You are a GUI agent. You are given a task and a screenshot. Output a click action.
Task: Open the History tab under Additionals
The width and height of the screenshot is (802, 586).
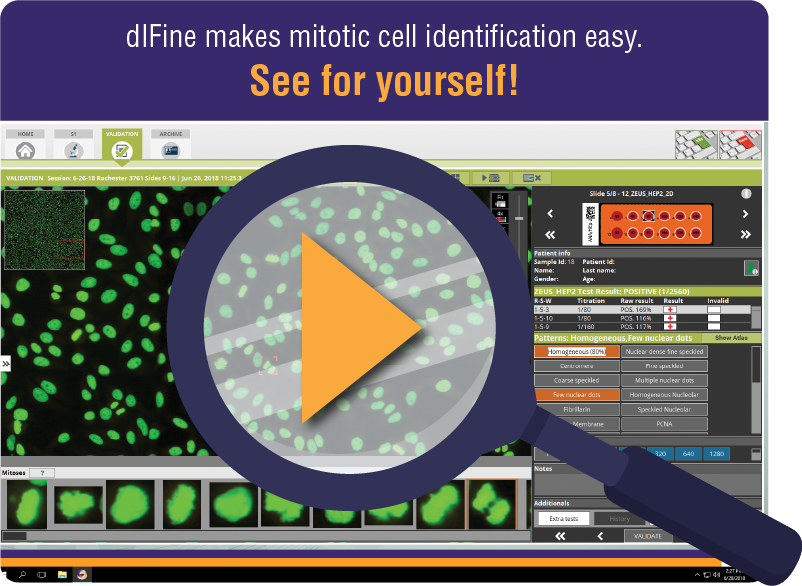[x=619, y=519]
